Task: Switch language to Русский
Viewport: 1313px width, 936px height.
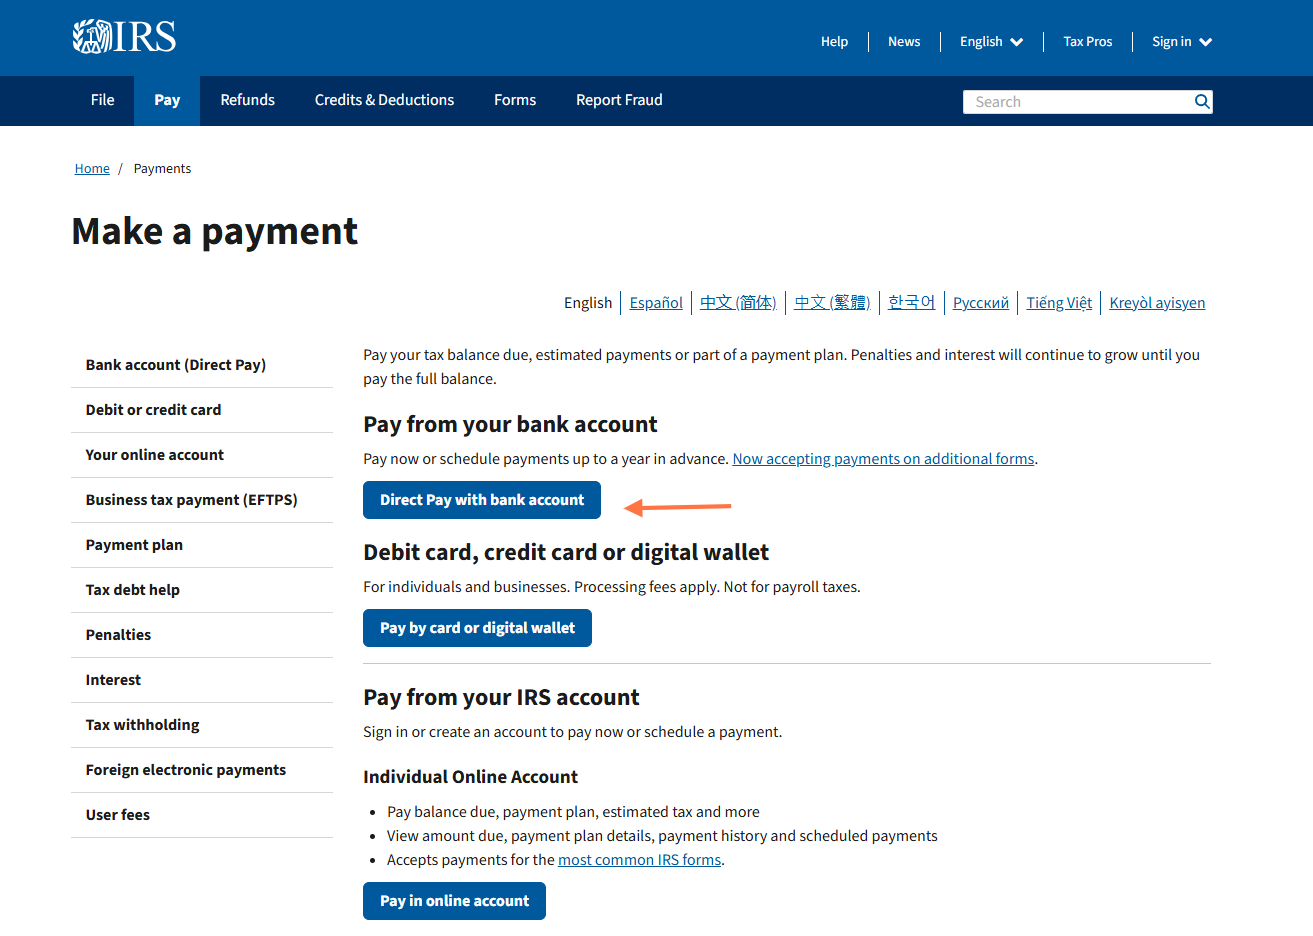Action: click(x=981, y=303)
